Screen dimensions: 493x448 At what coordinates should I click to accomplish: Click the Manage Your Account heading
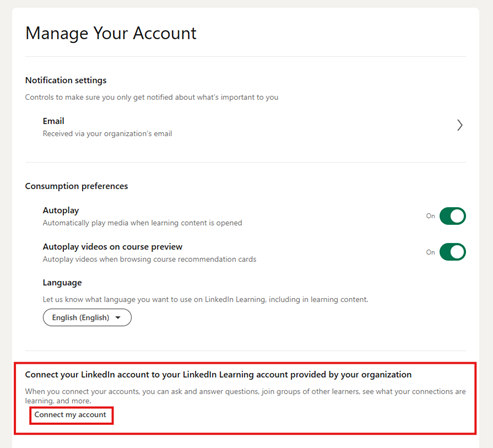click(111, 33)
